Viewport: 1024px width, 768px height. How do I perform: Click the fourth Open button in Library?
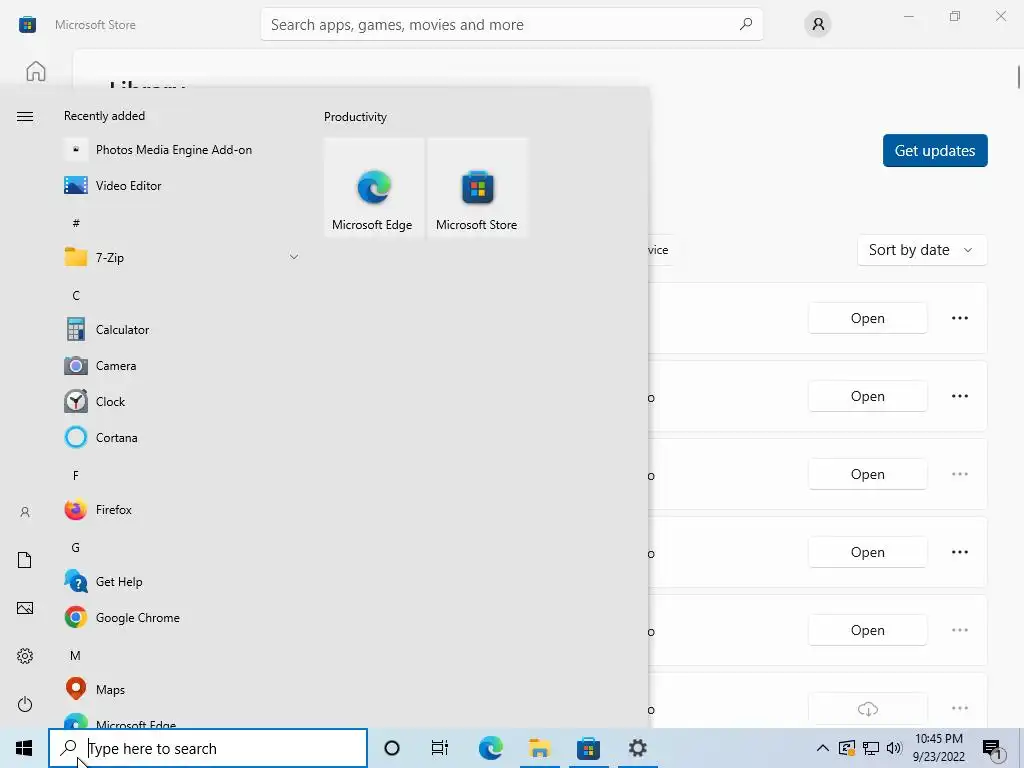tap(867, 552)
